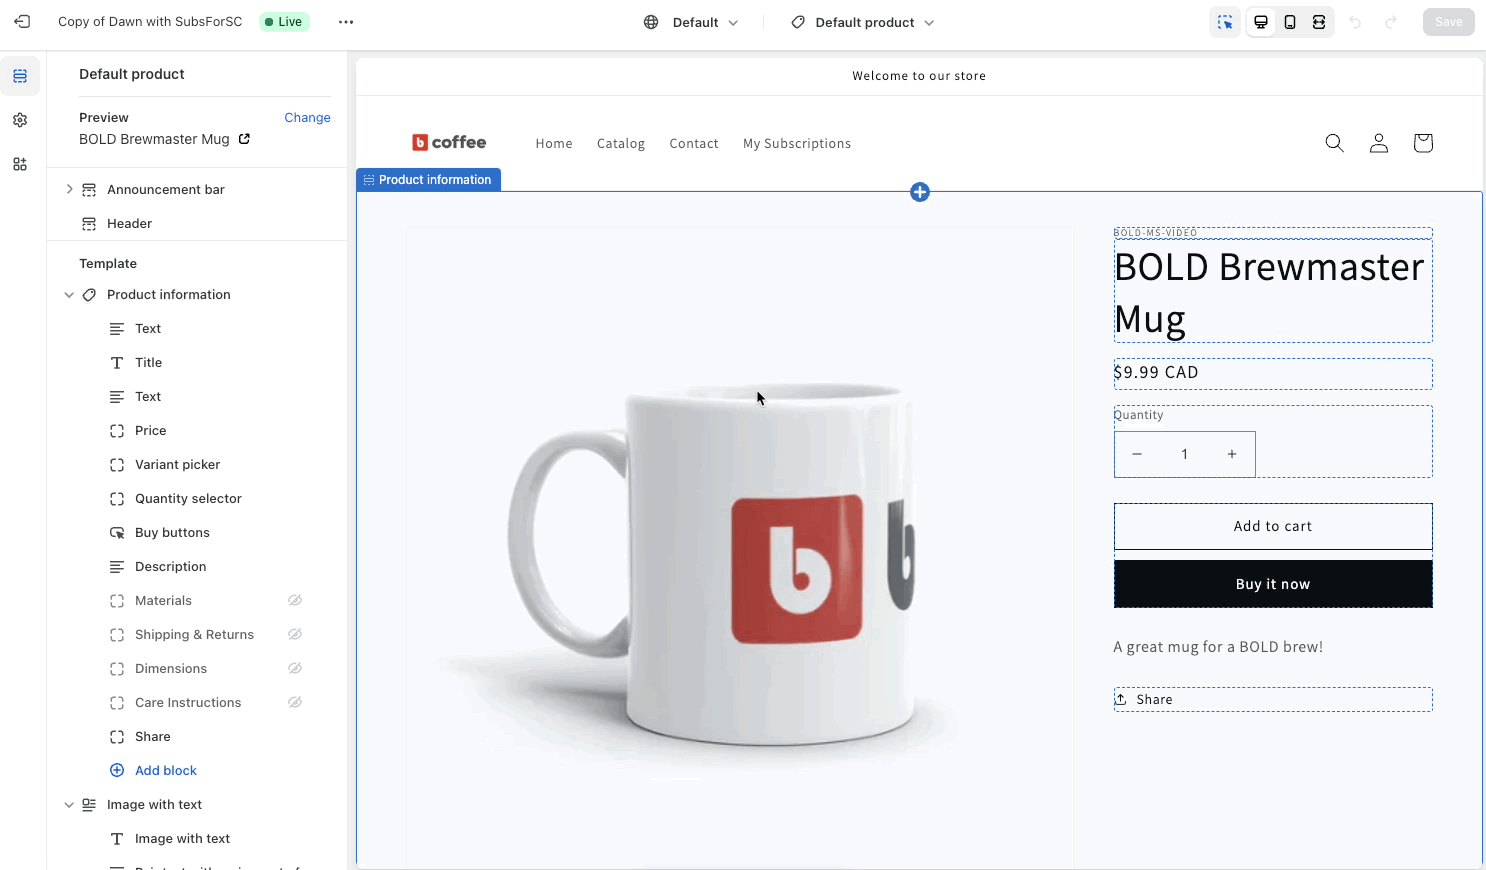This screenshot has height=870, width=1486.
Task: Click the Save button
Action: coord(1448,22)
